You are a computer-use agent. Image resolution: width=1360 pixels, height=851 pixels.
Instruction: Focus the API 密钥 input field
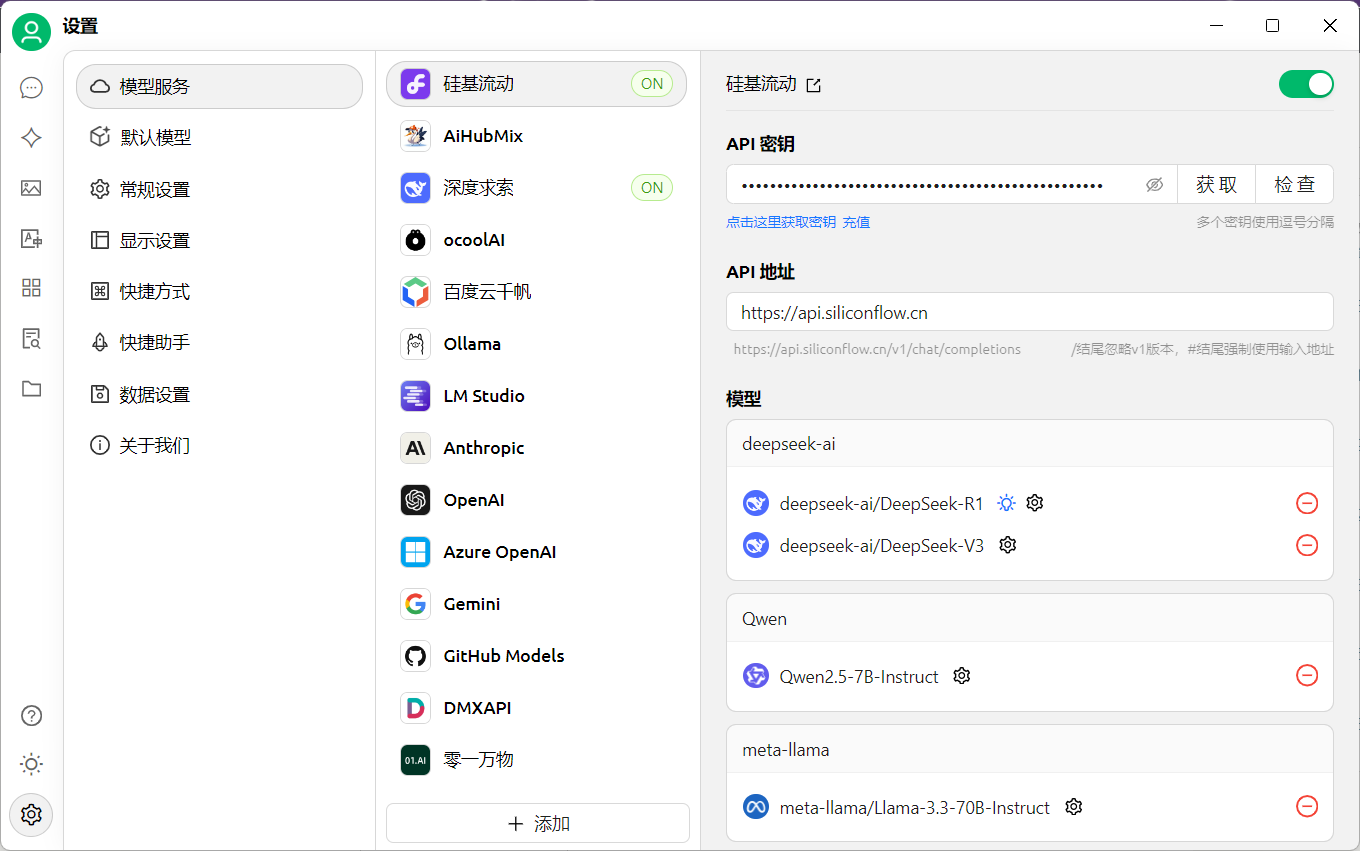click(951, 184)
